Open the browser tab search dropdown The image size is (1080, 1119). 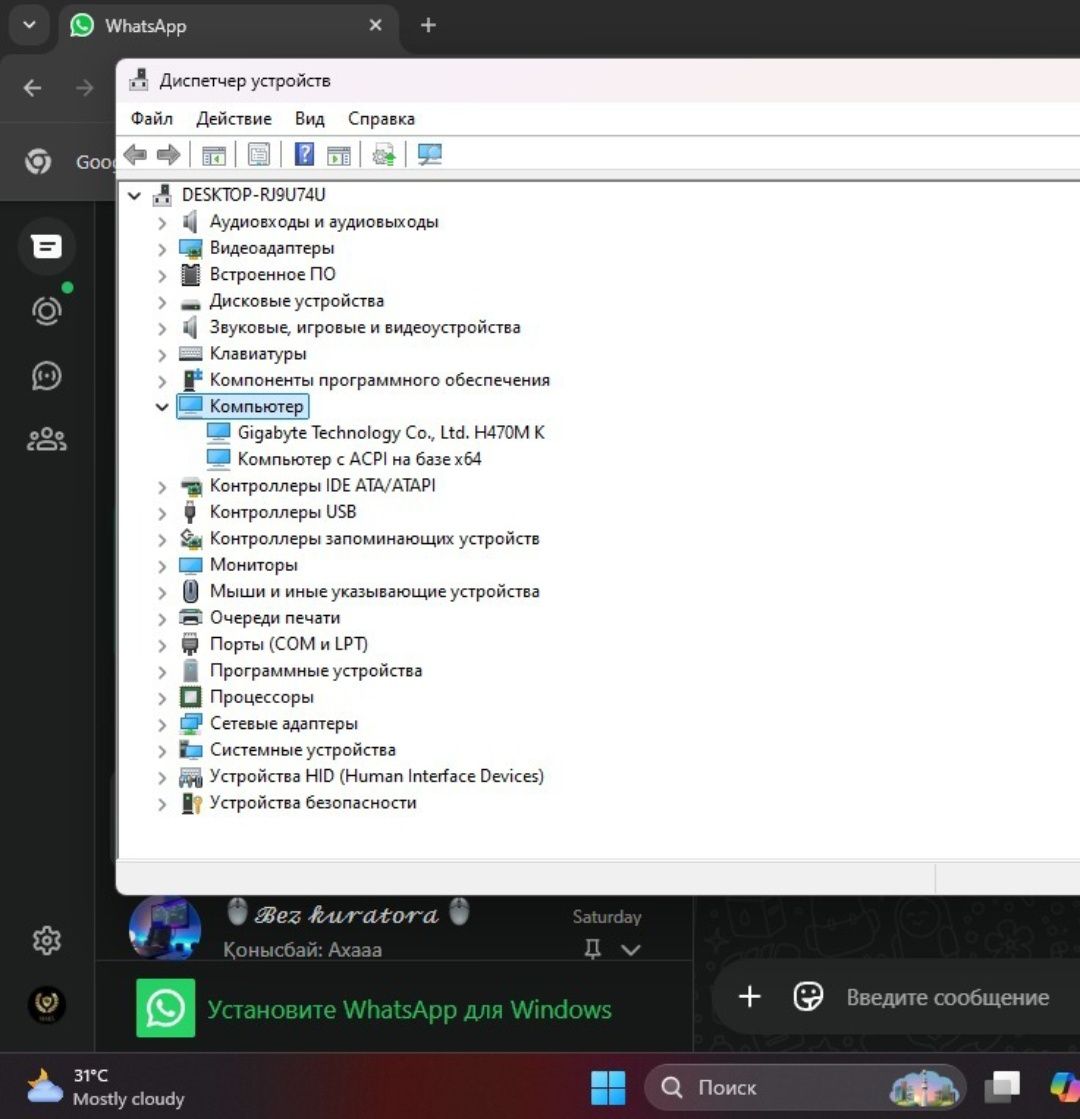[x=29, y=26]
